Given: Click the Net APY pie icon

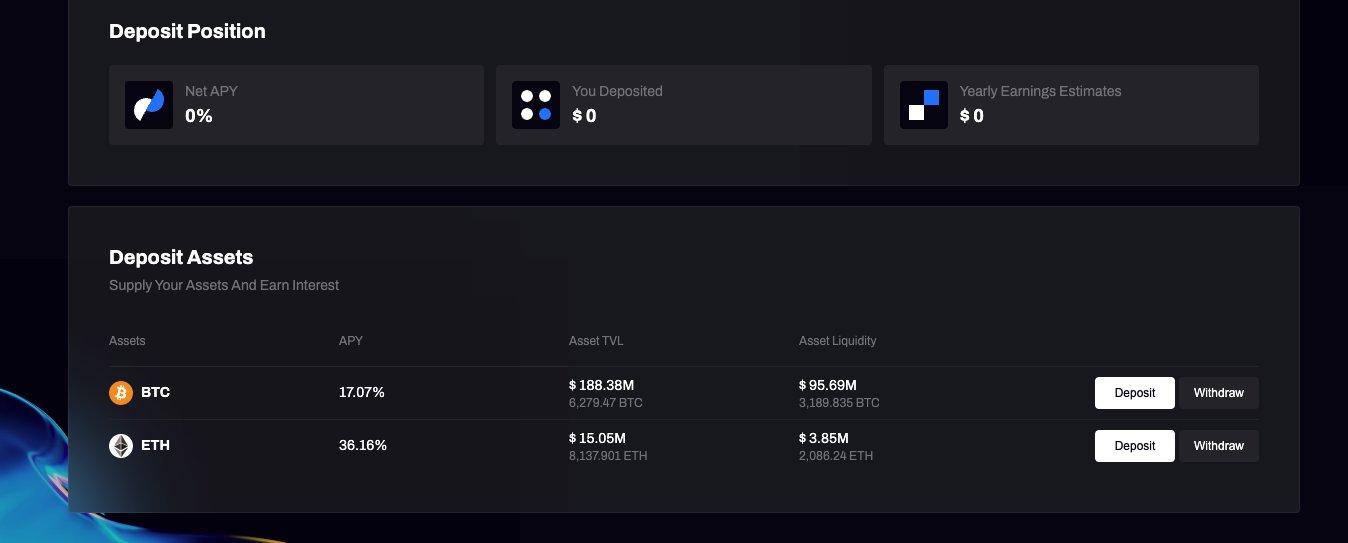Looking at the screenshot, I should click(149, 105).
